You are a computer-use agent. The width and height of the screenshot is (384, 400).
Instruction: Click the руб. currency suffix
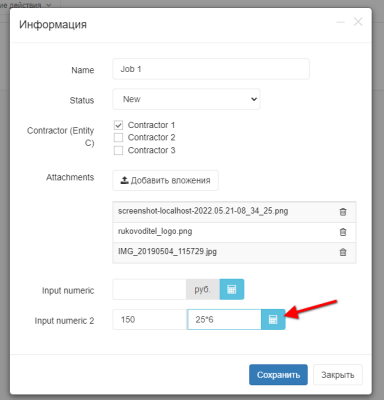click(x=203, y=289)
